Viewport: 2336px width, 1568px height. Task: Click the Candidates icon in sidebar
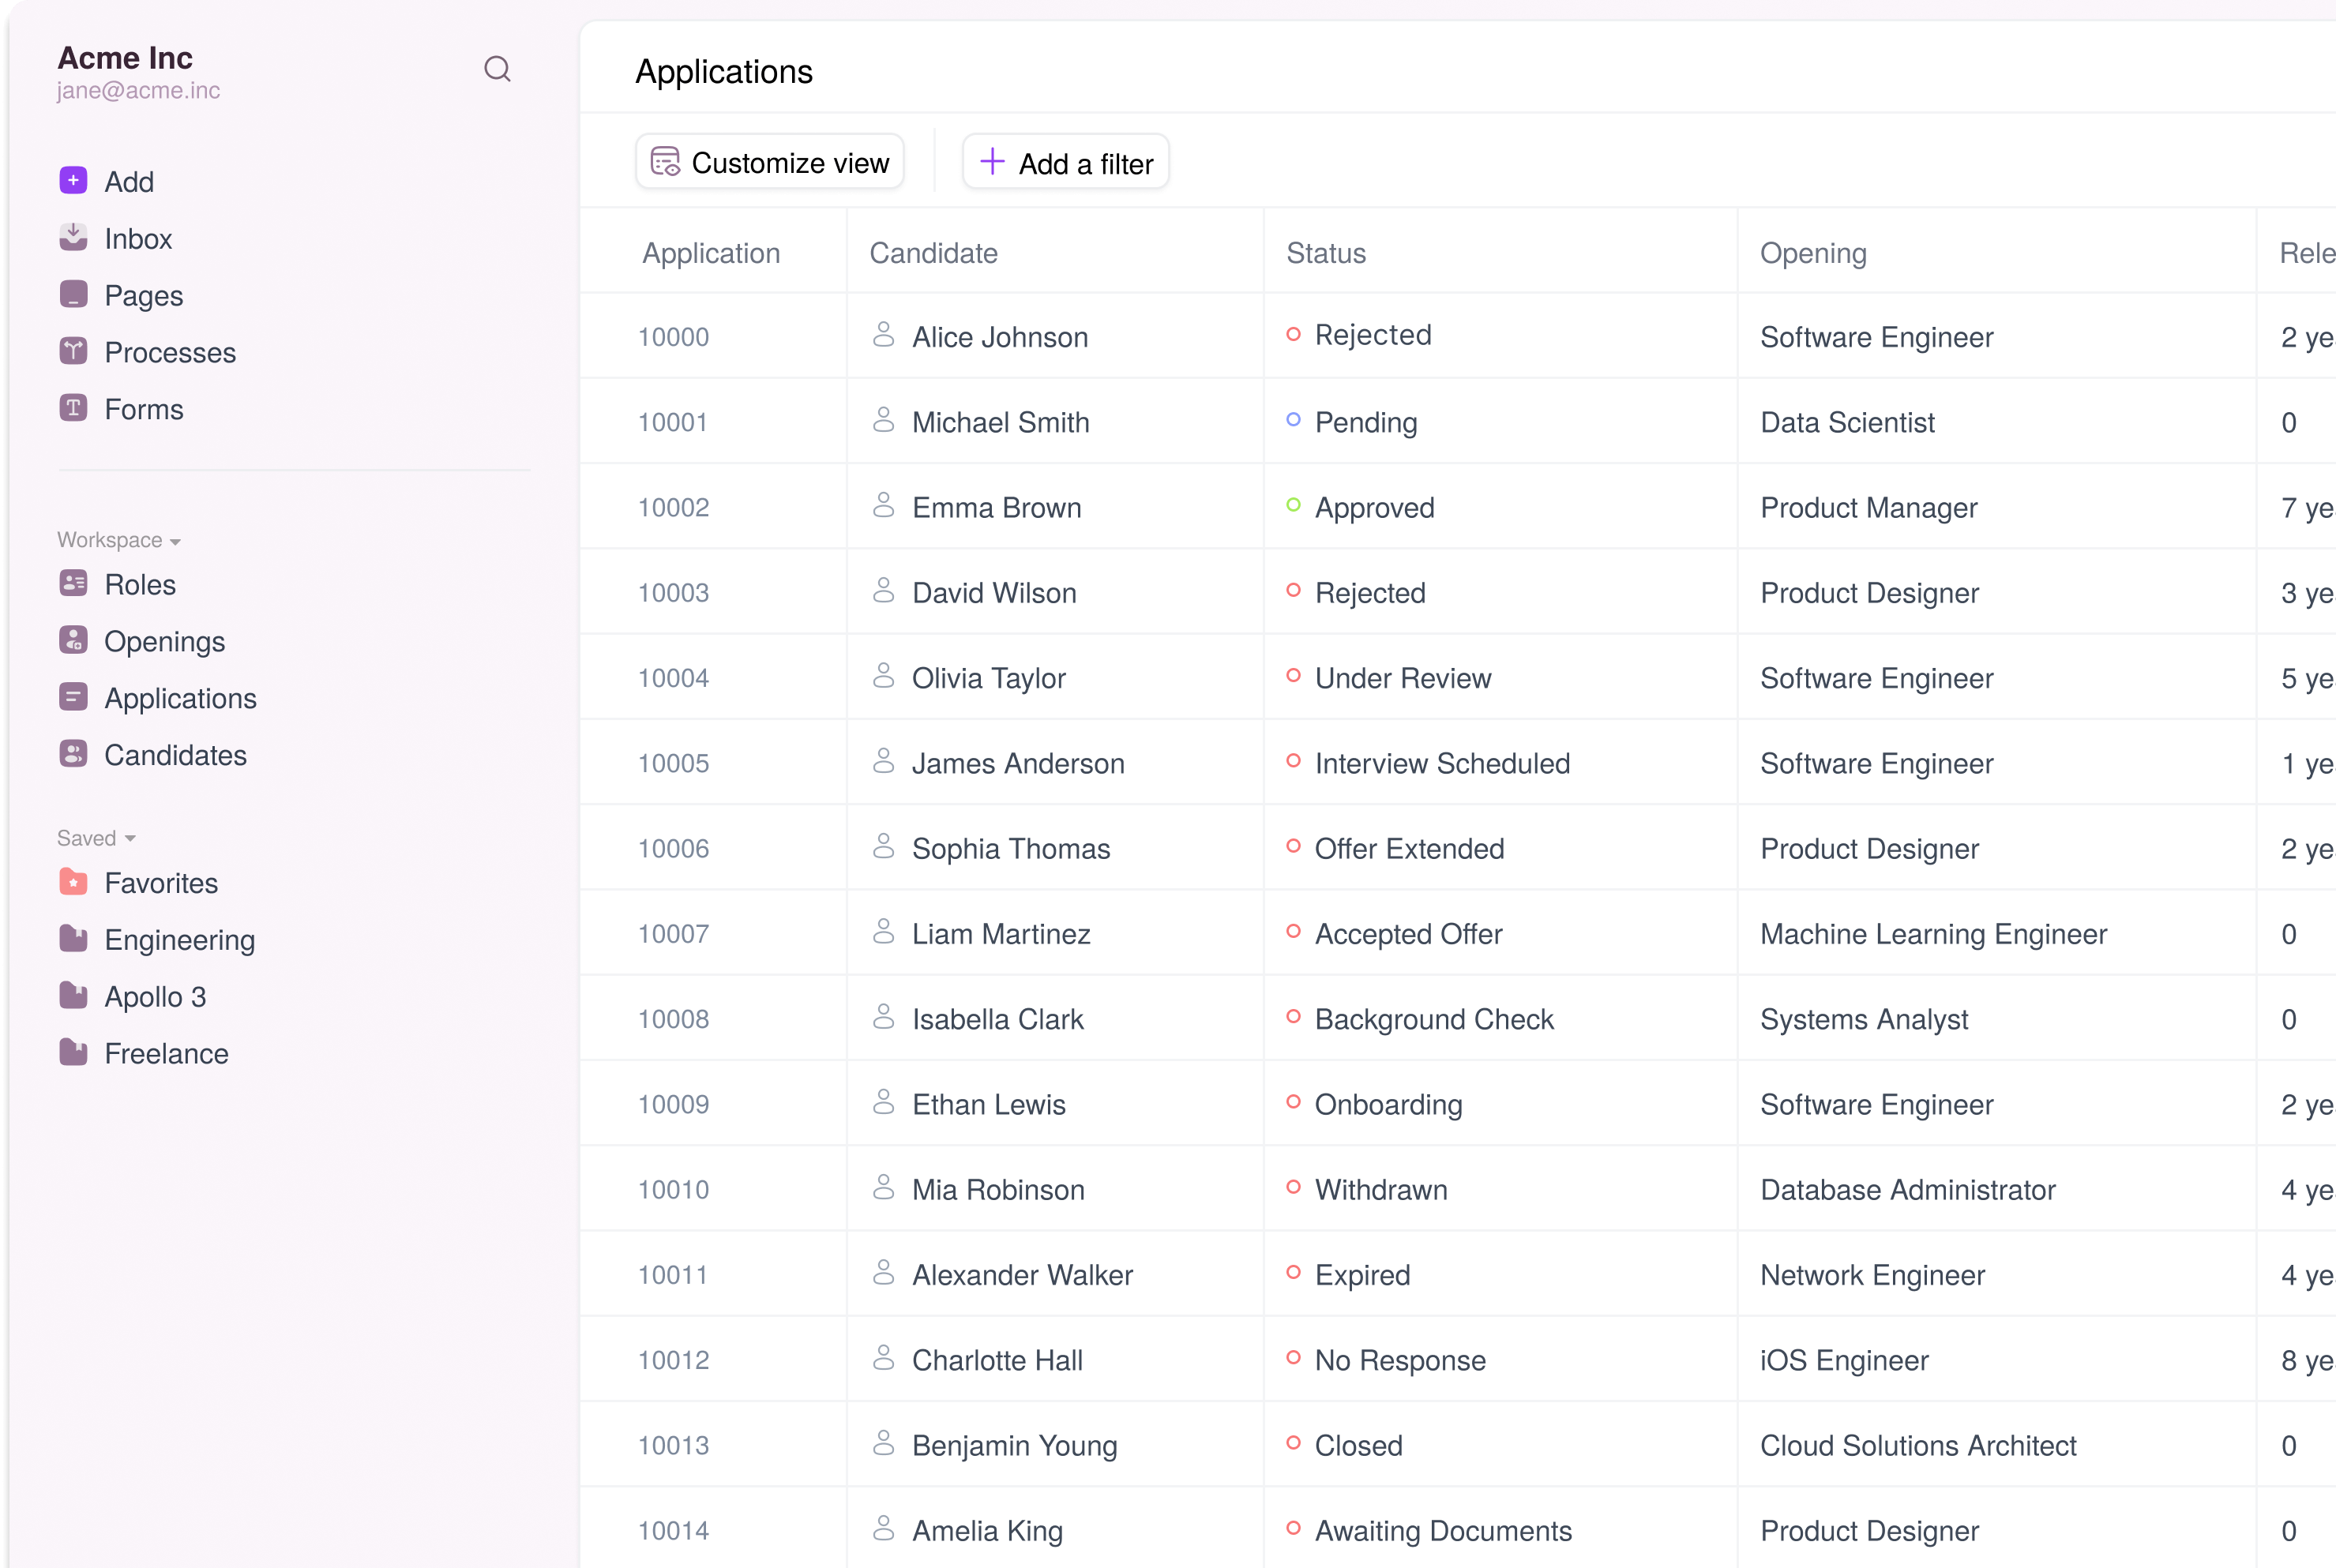[x=73, y=754]
